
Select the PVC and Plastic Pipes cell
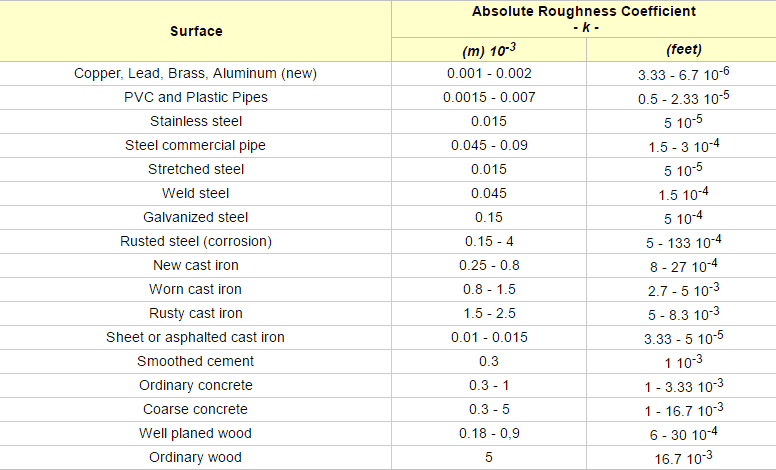coord(195,98)
